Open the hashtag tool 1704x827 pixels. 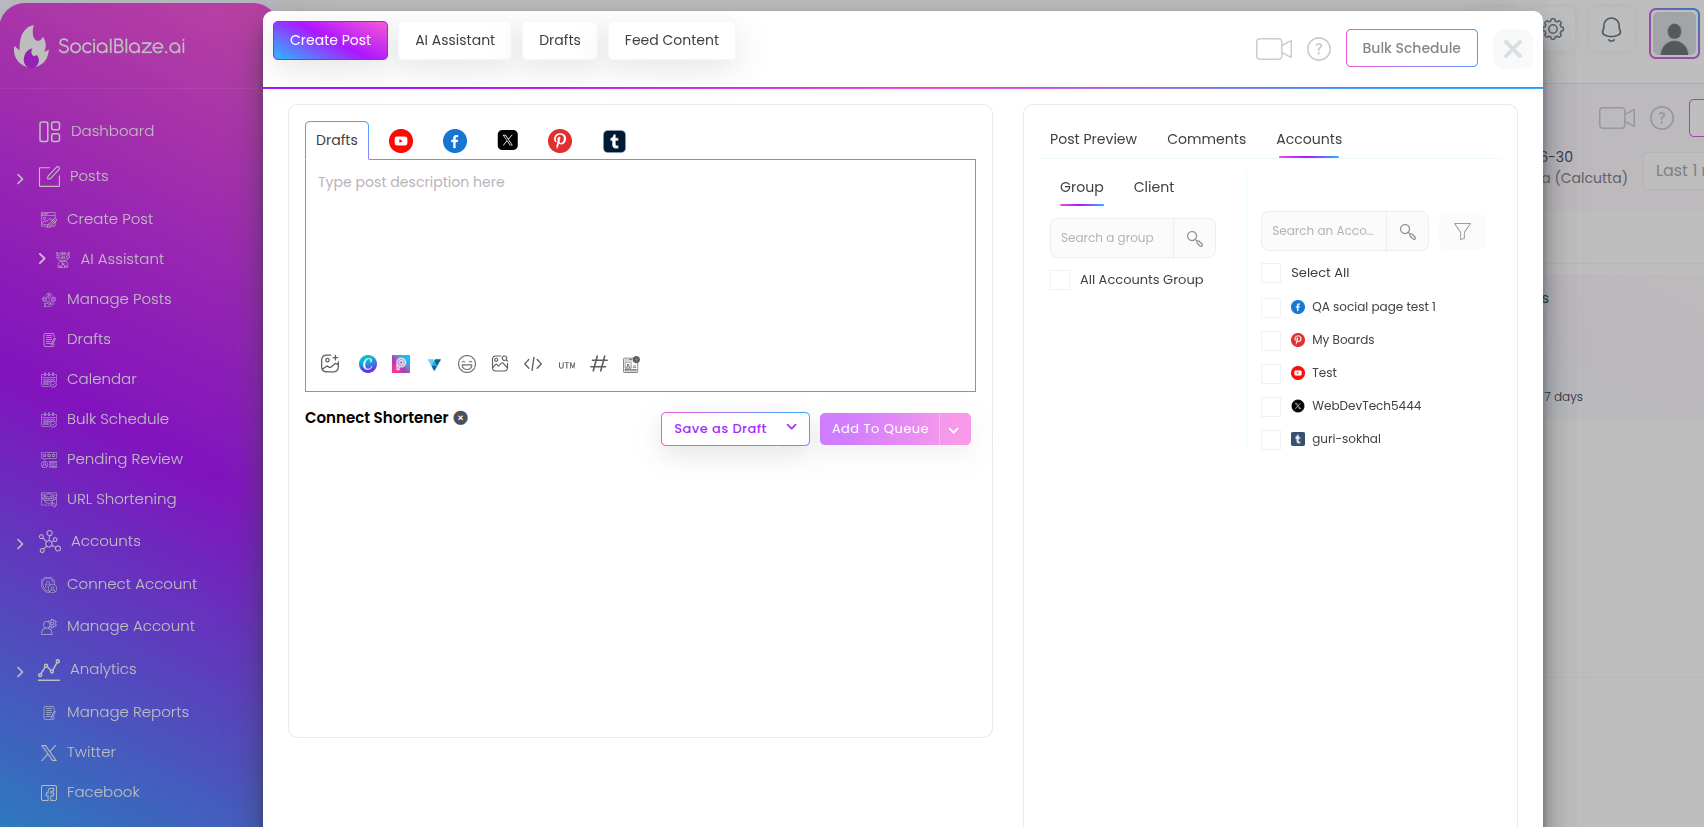coord(599,364)
